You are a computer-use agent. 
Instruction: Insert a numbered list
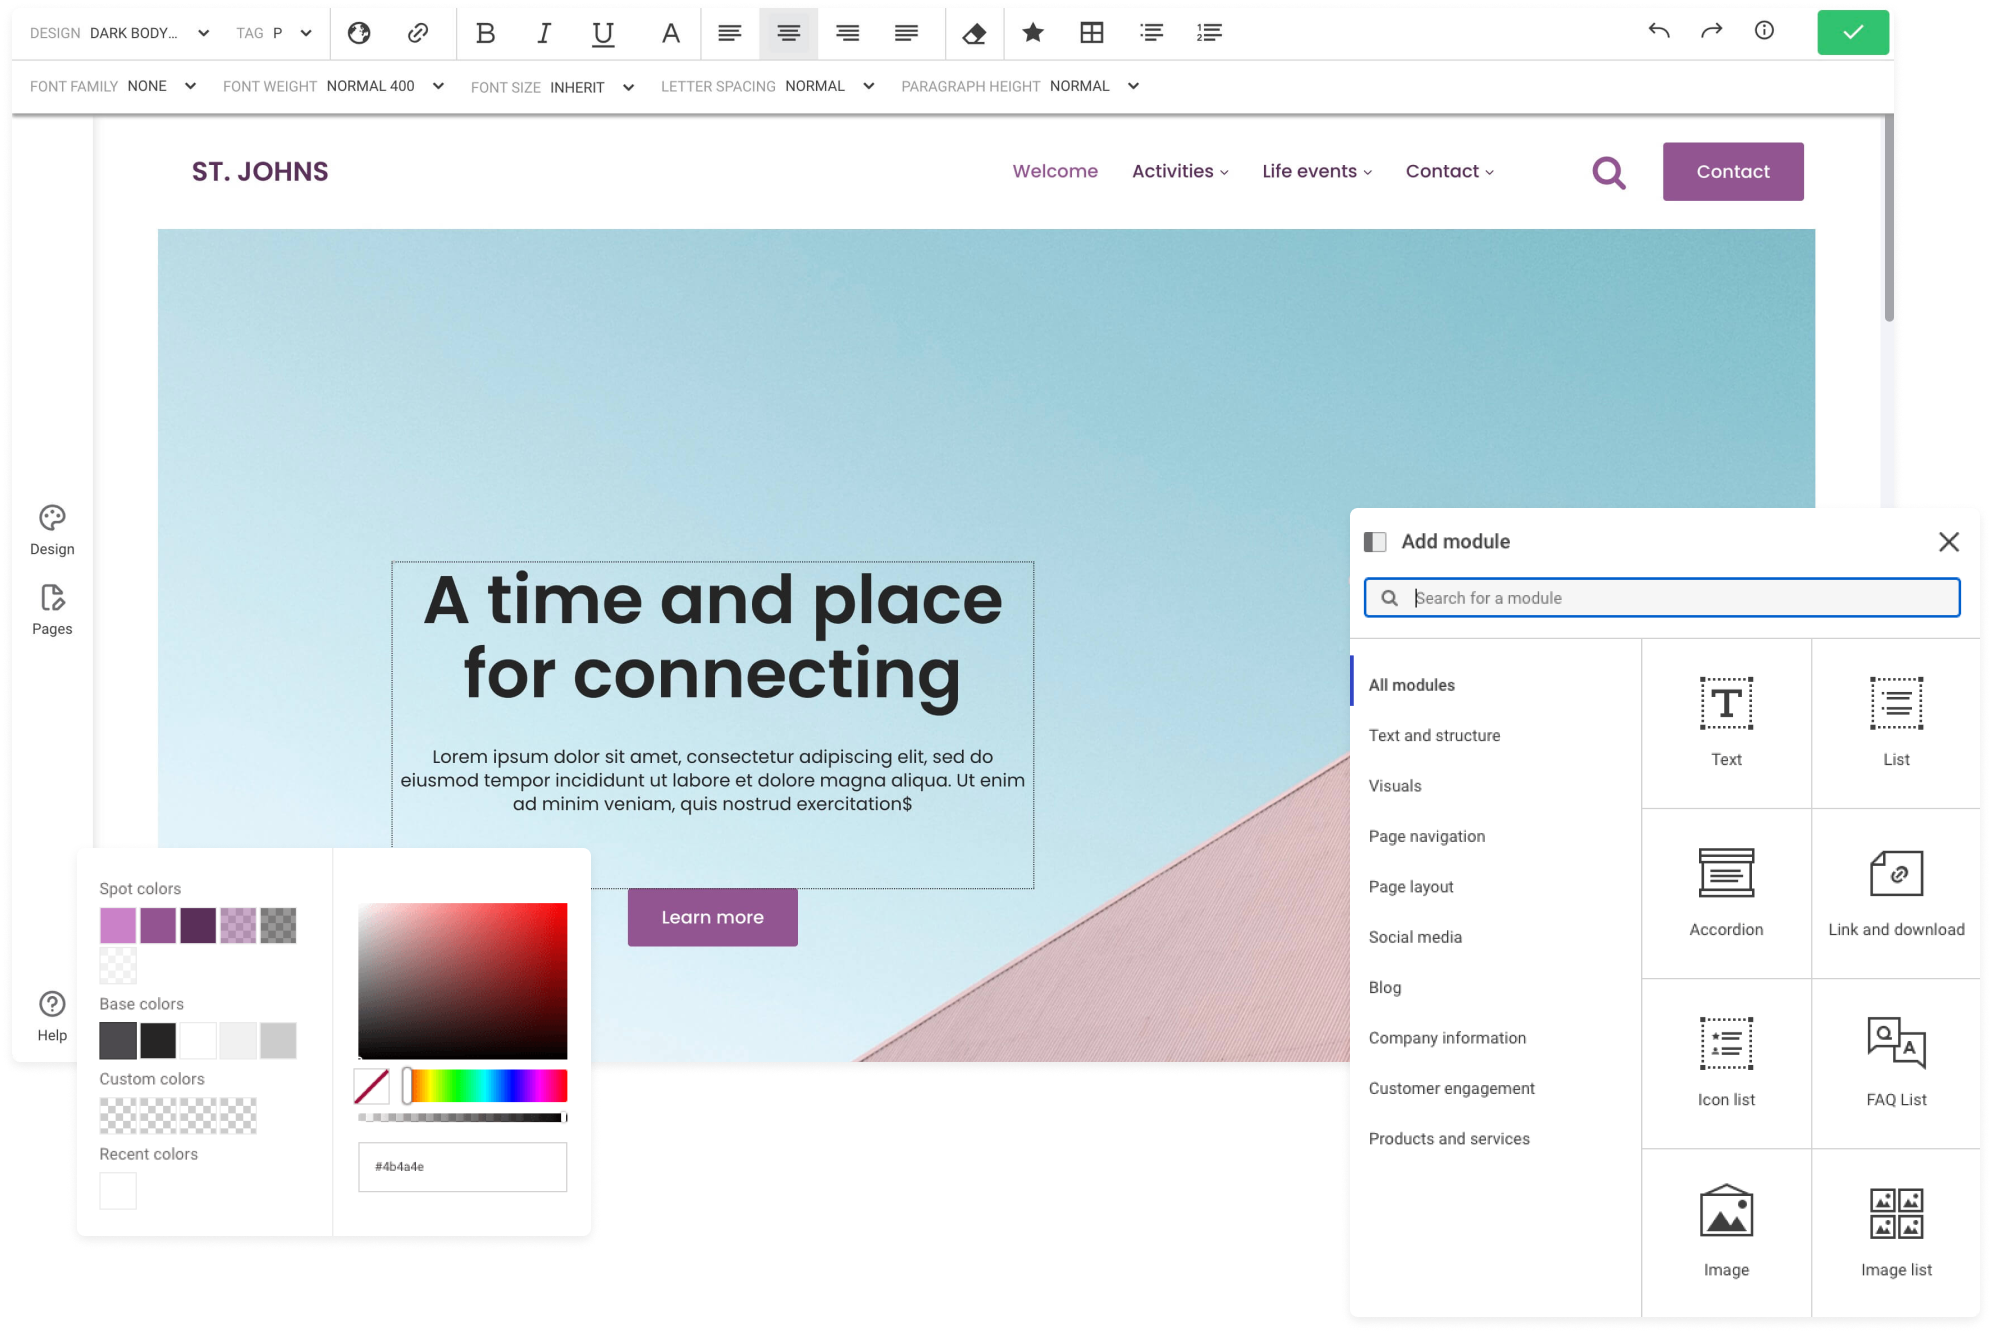tap(1209, 33)
